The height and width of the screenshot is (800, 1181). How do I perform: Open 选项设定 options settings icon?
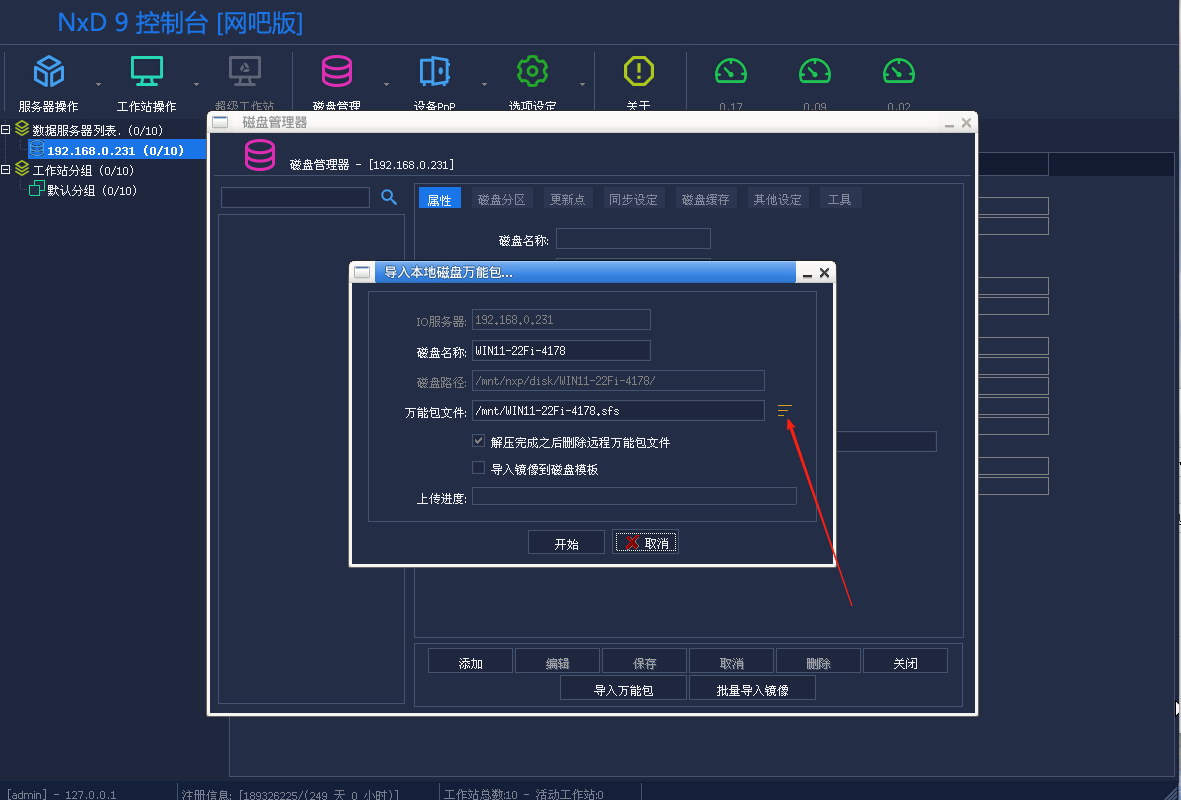pos(532,71)
